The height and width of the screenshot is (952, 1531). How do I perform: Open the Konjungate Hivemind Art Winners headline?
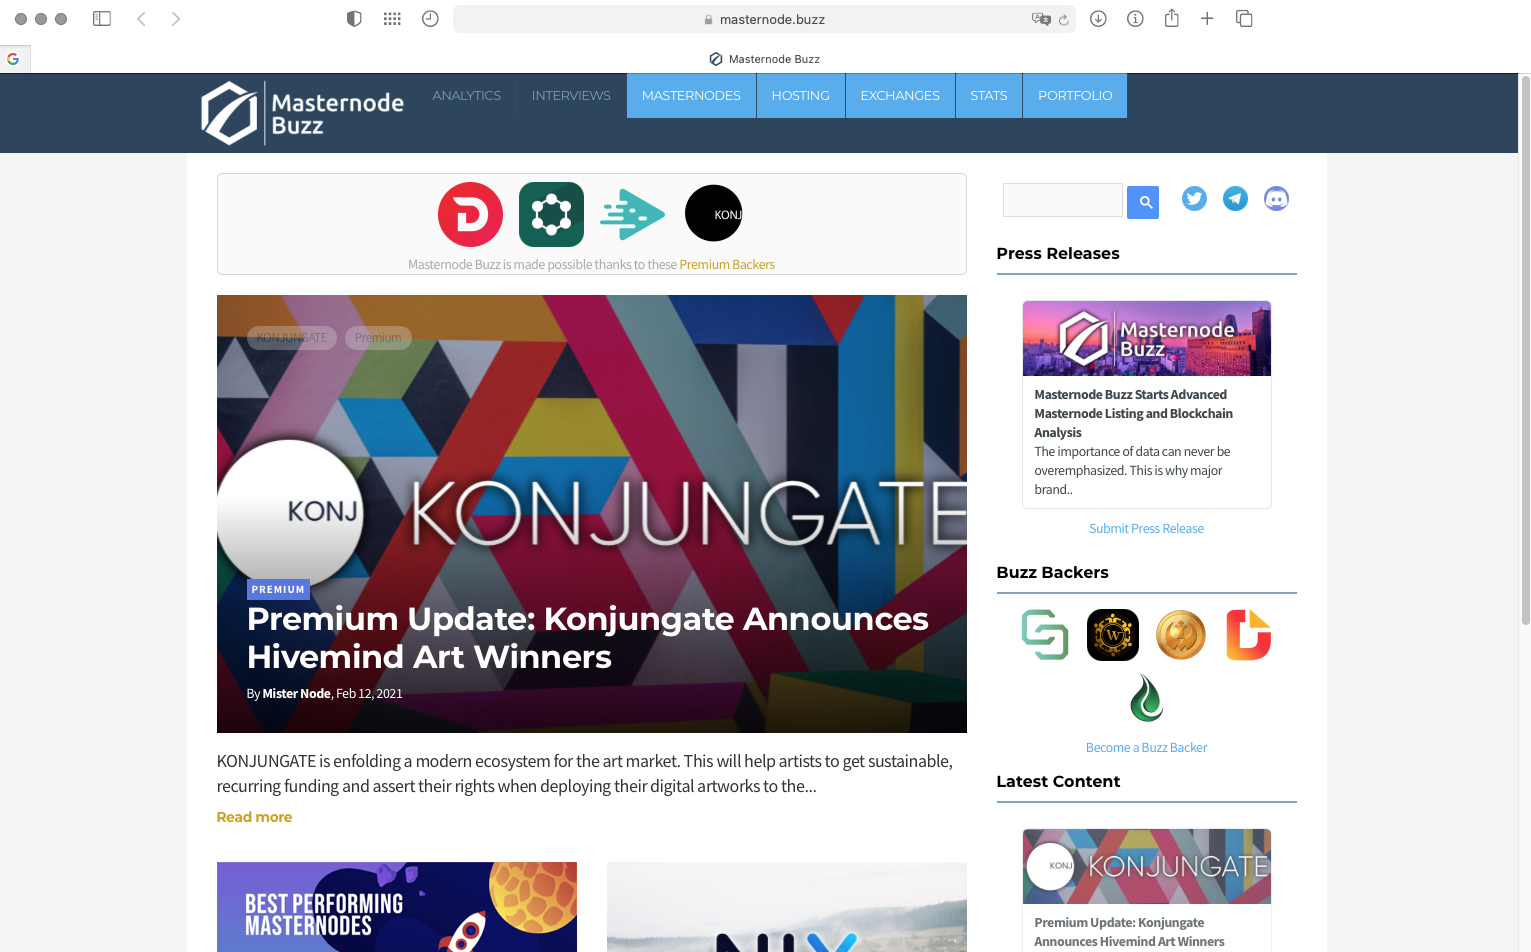(588, 638)
